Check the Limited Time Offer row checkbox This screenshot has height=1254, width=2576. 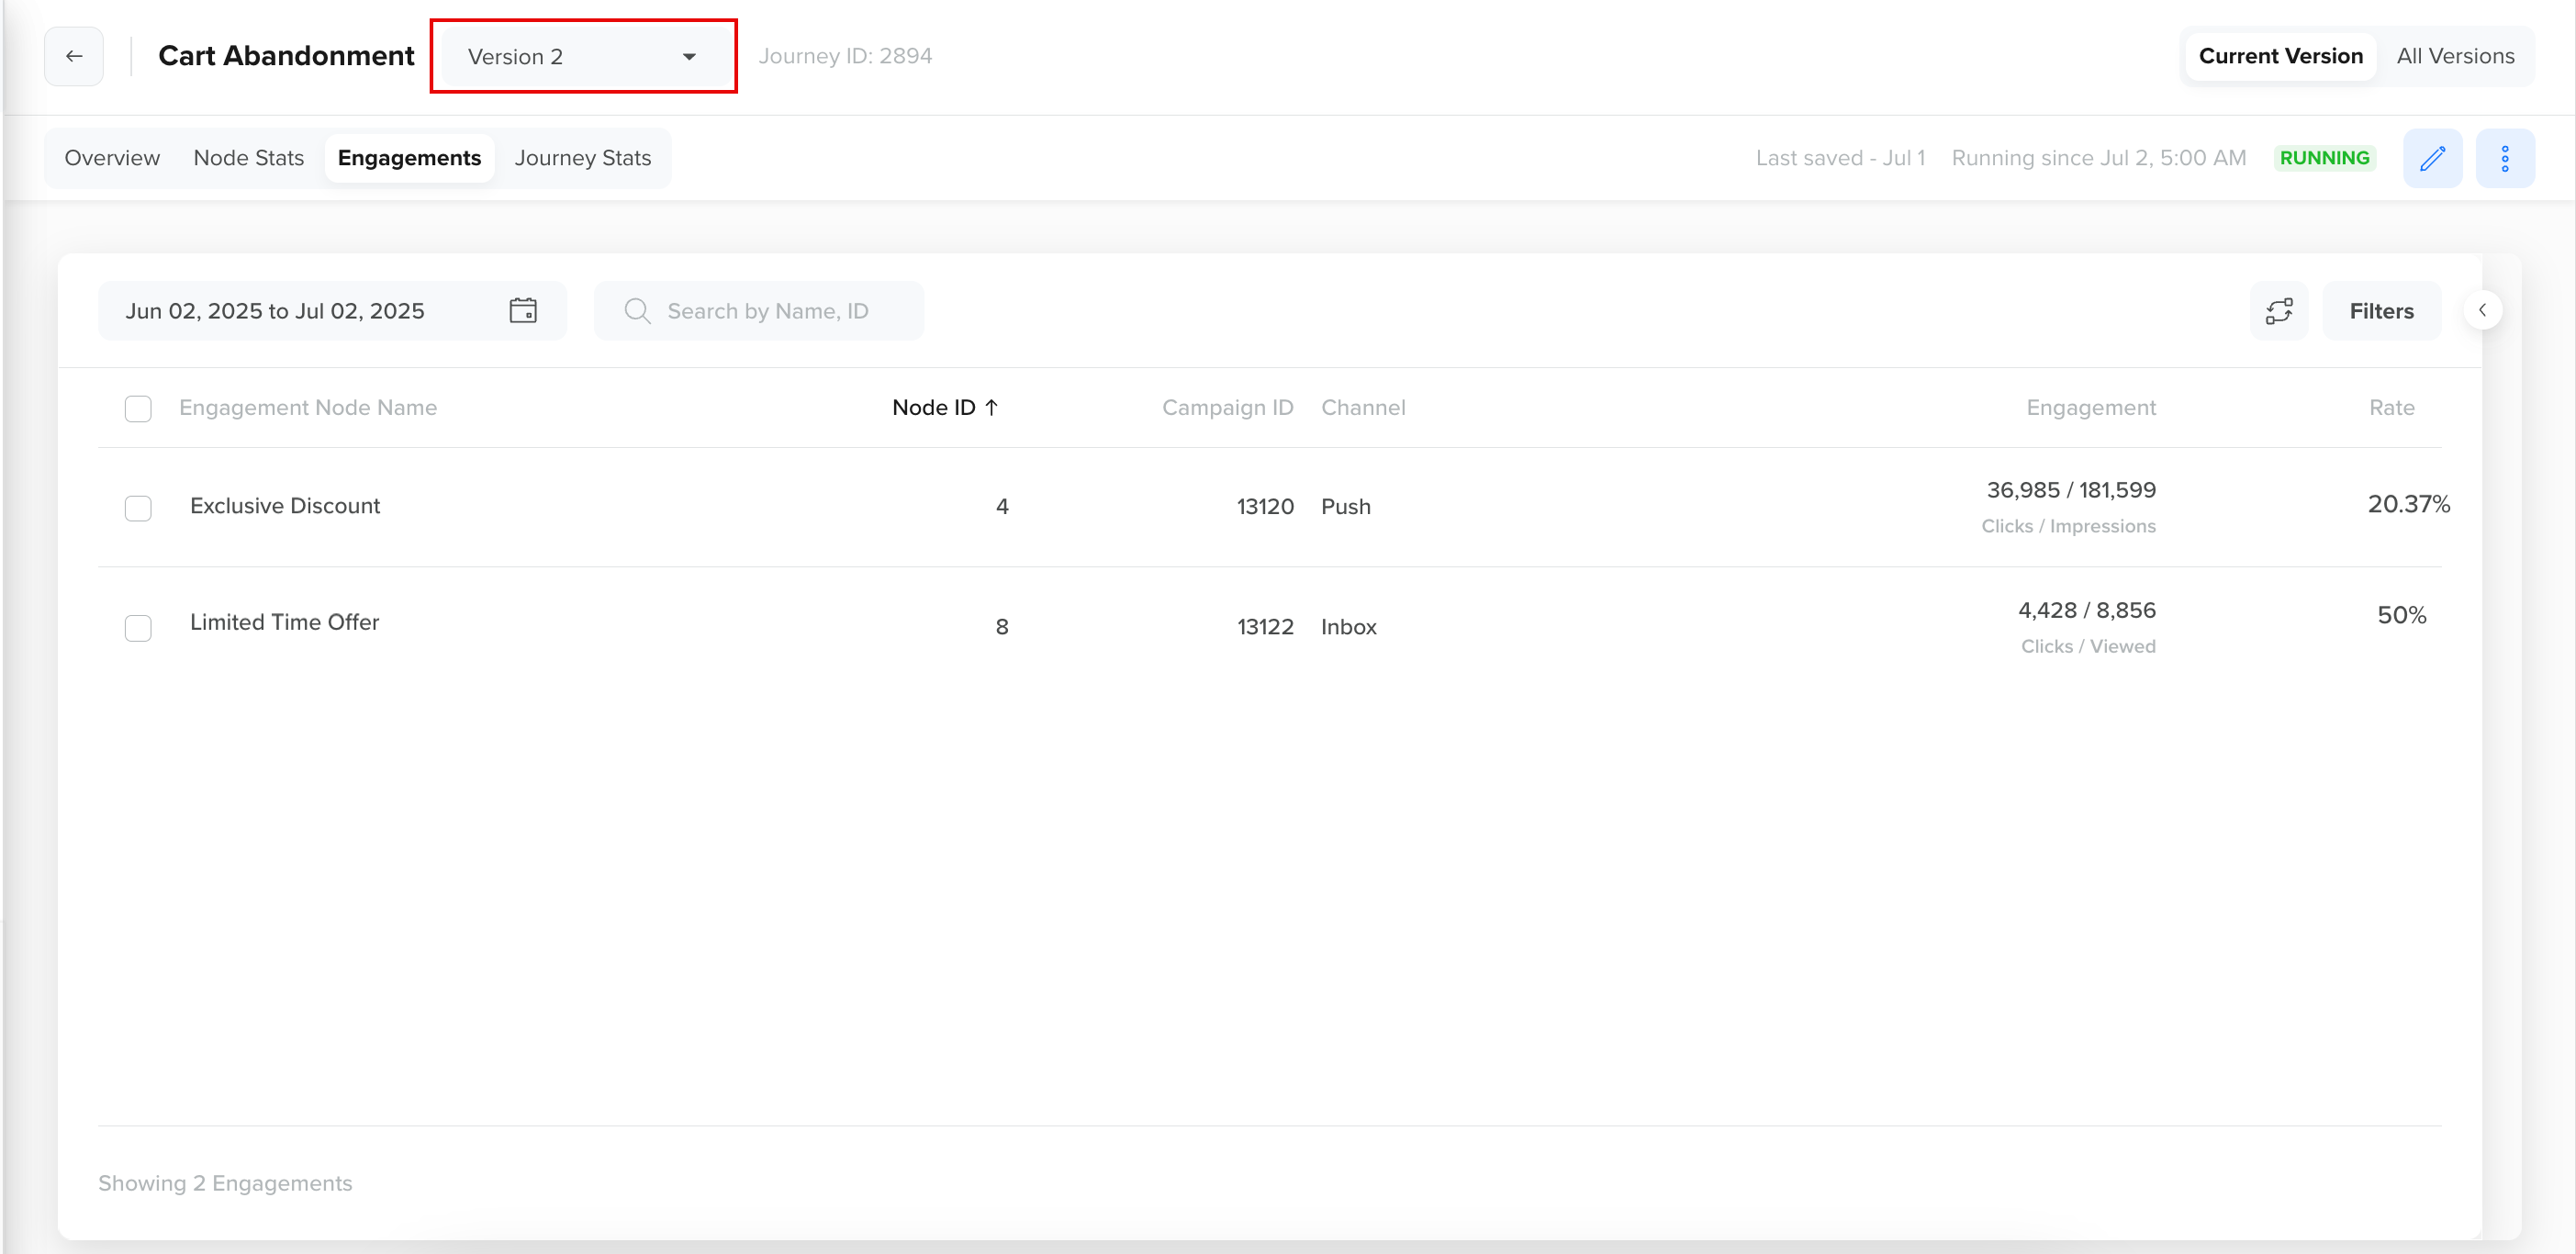[138, 628]
